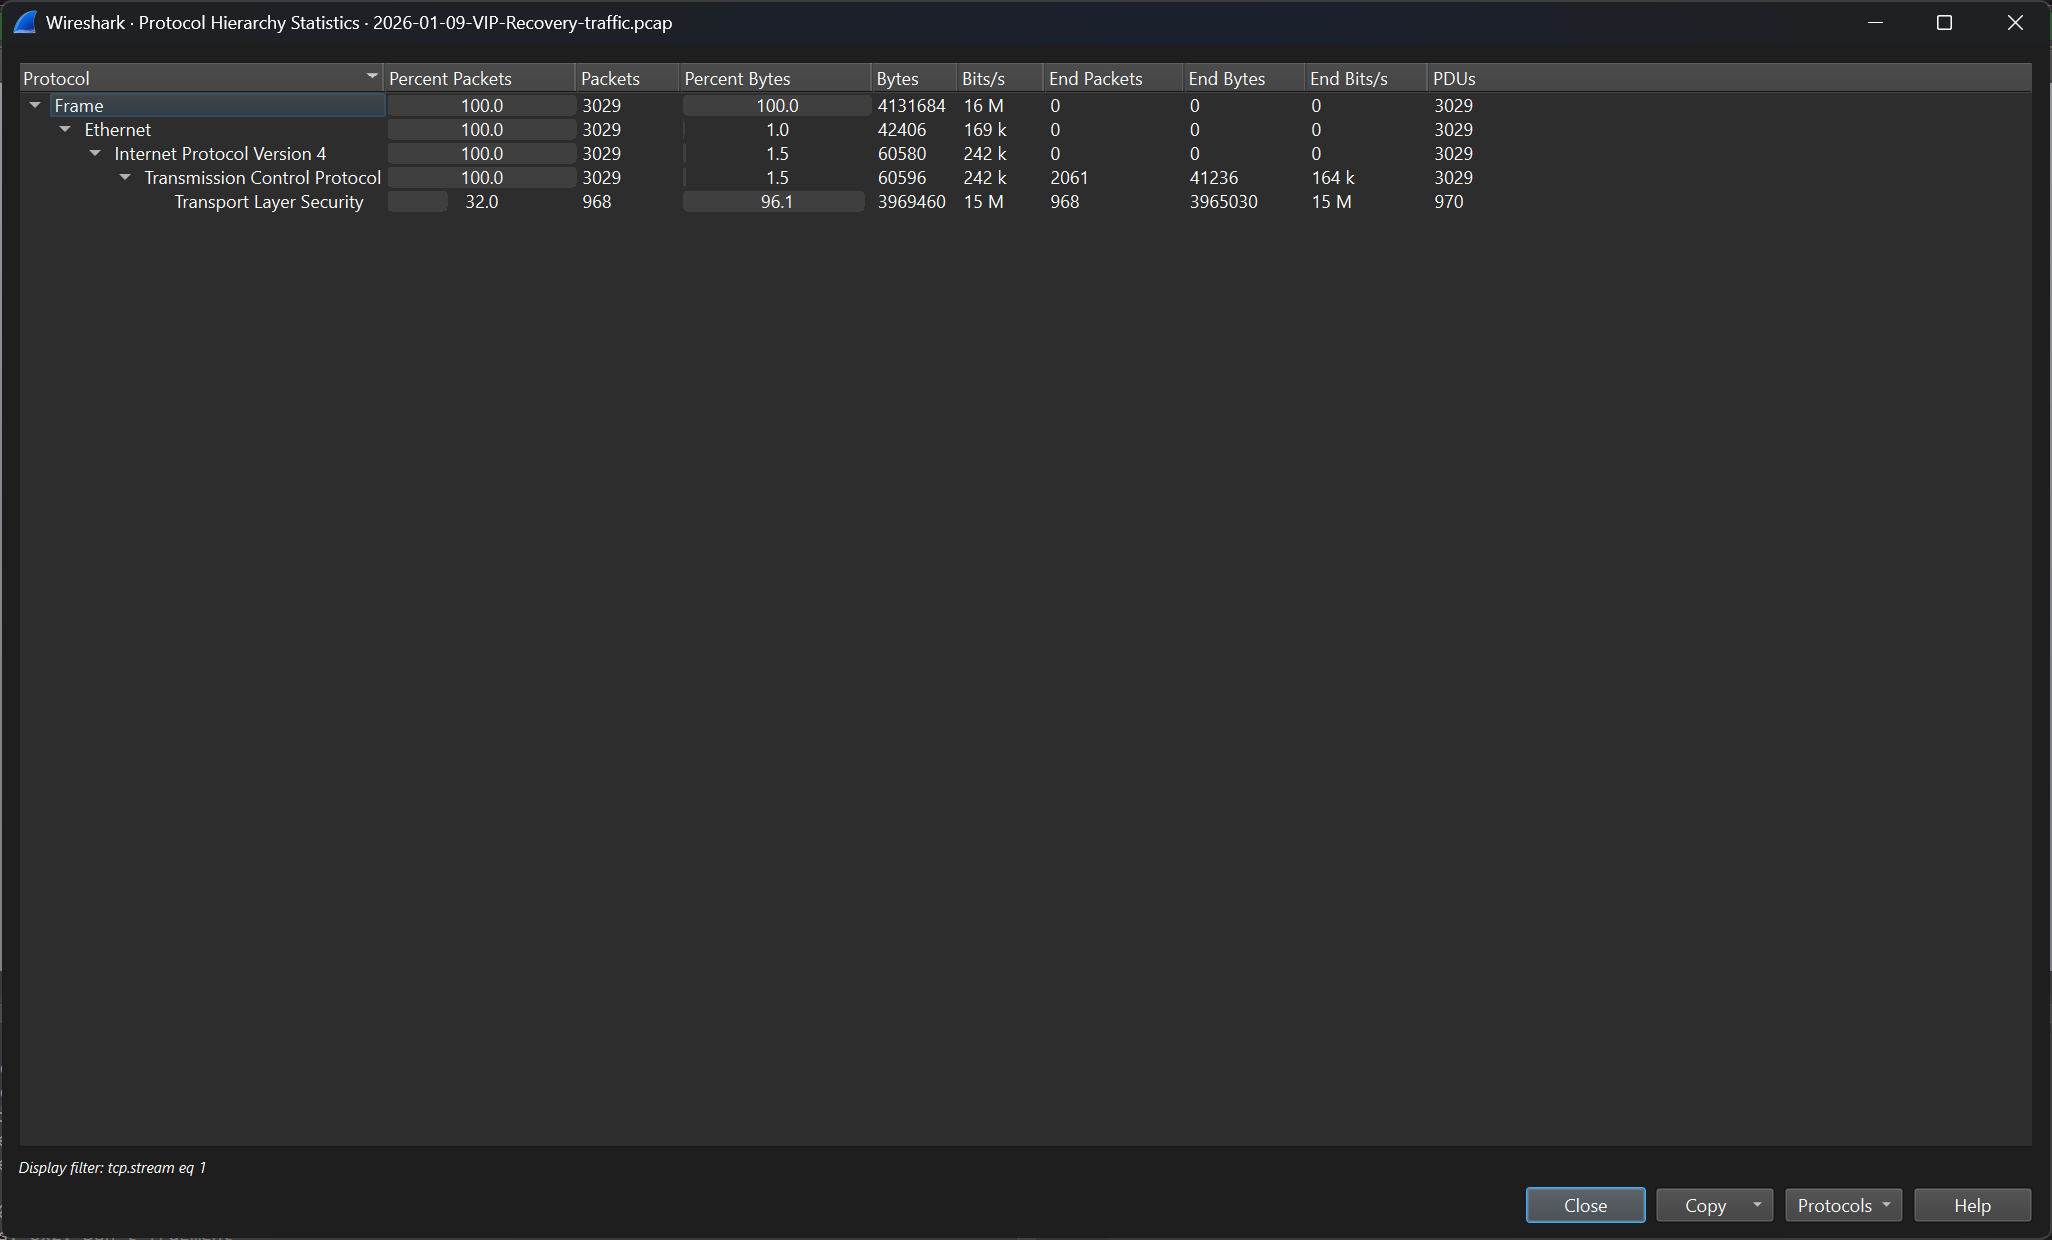Sort by Percent Bytes column header
This screenshot has width=2052, height=1240.
point(775,78)
